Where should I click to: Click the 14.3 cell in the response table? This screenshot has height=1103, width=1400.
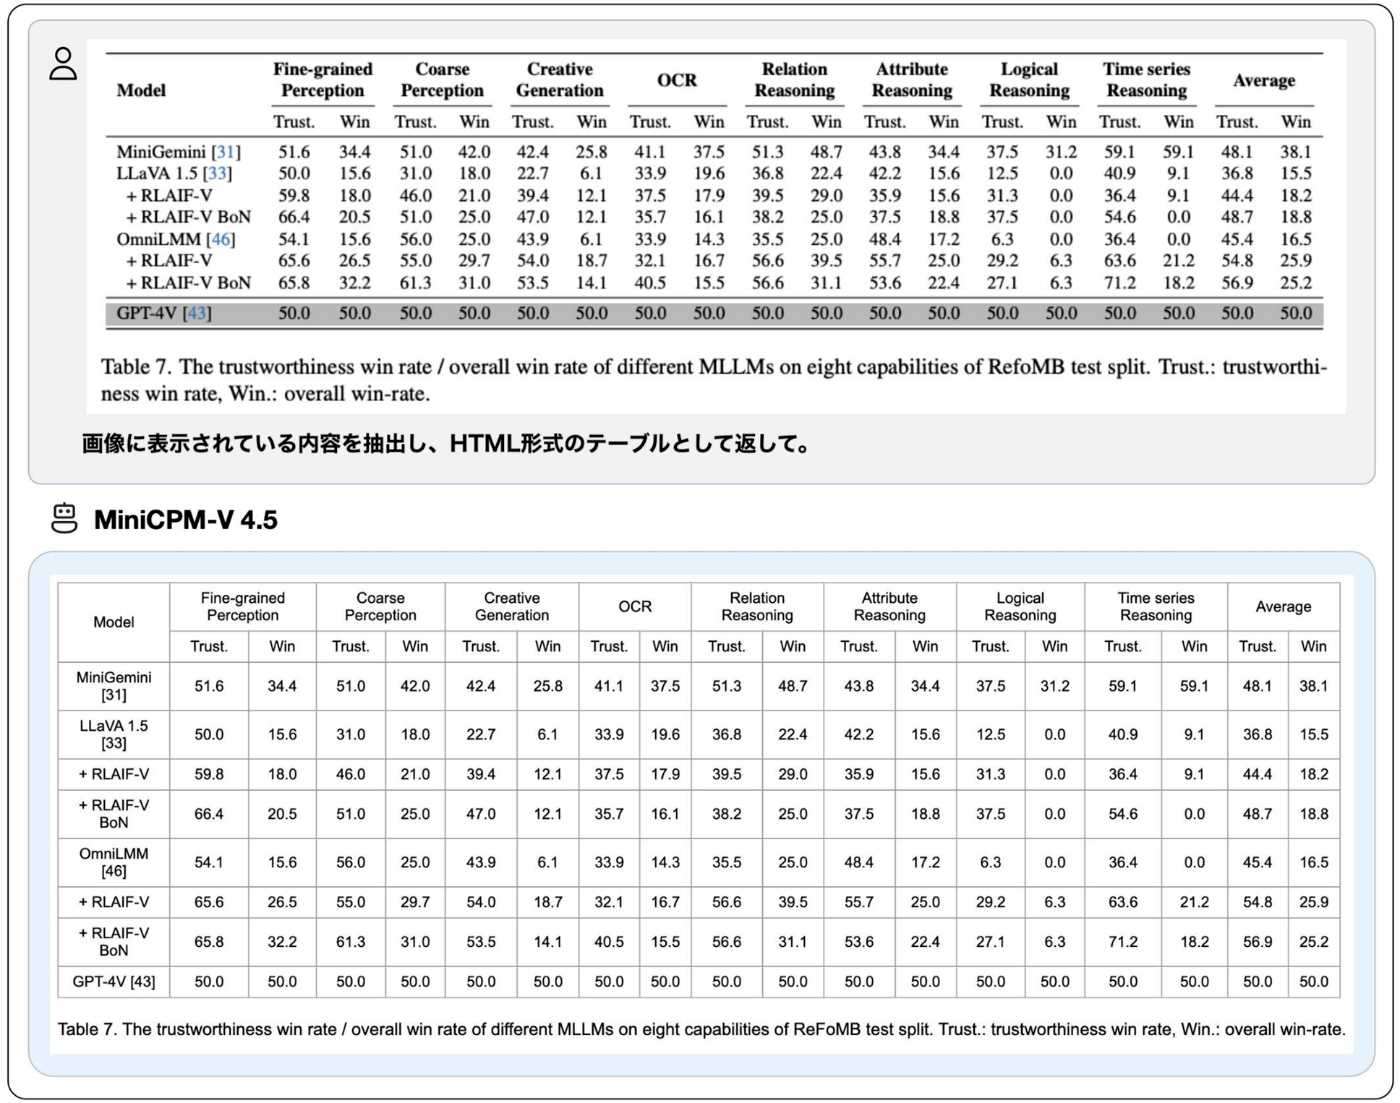[665, 862]
